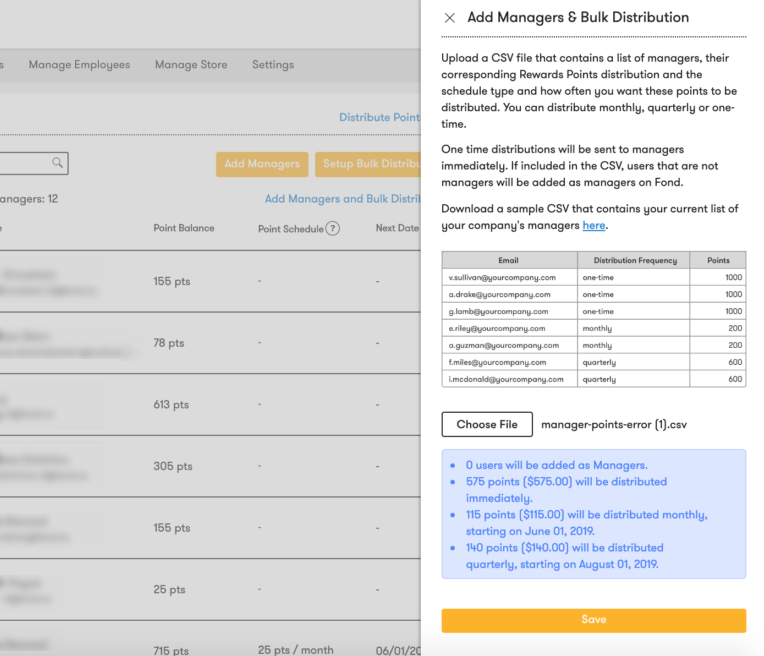Click the Email header in sample table
The width and height of the screenshot is (764, 656).
pyautogui.click(x=508, y=260)
